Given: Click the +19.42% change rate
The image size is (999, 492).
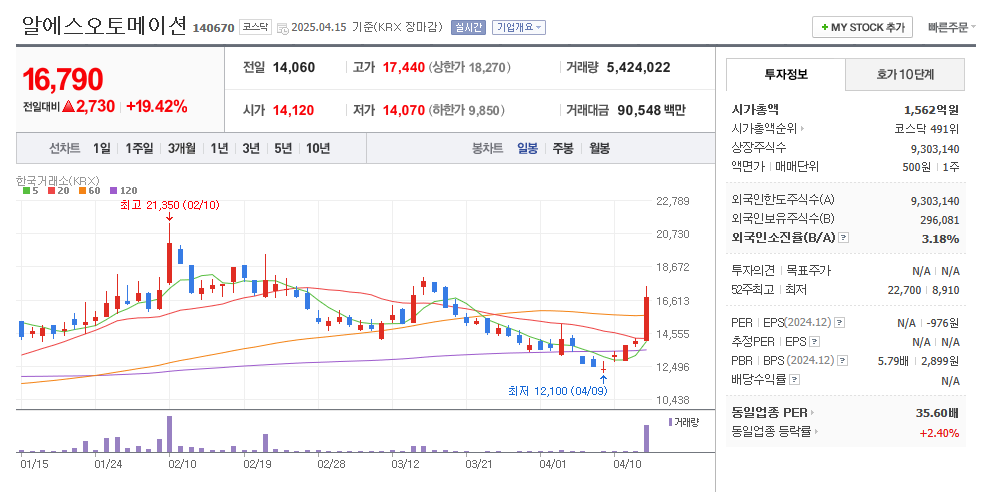Looking at the screenshot, I should 157,106.
